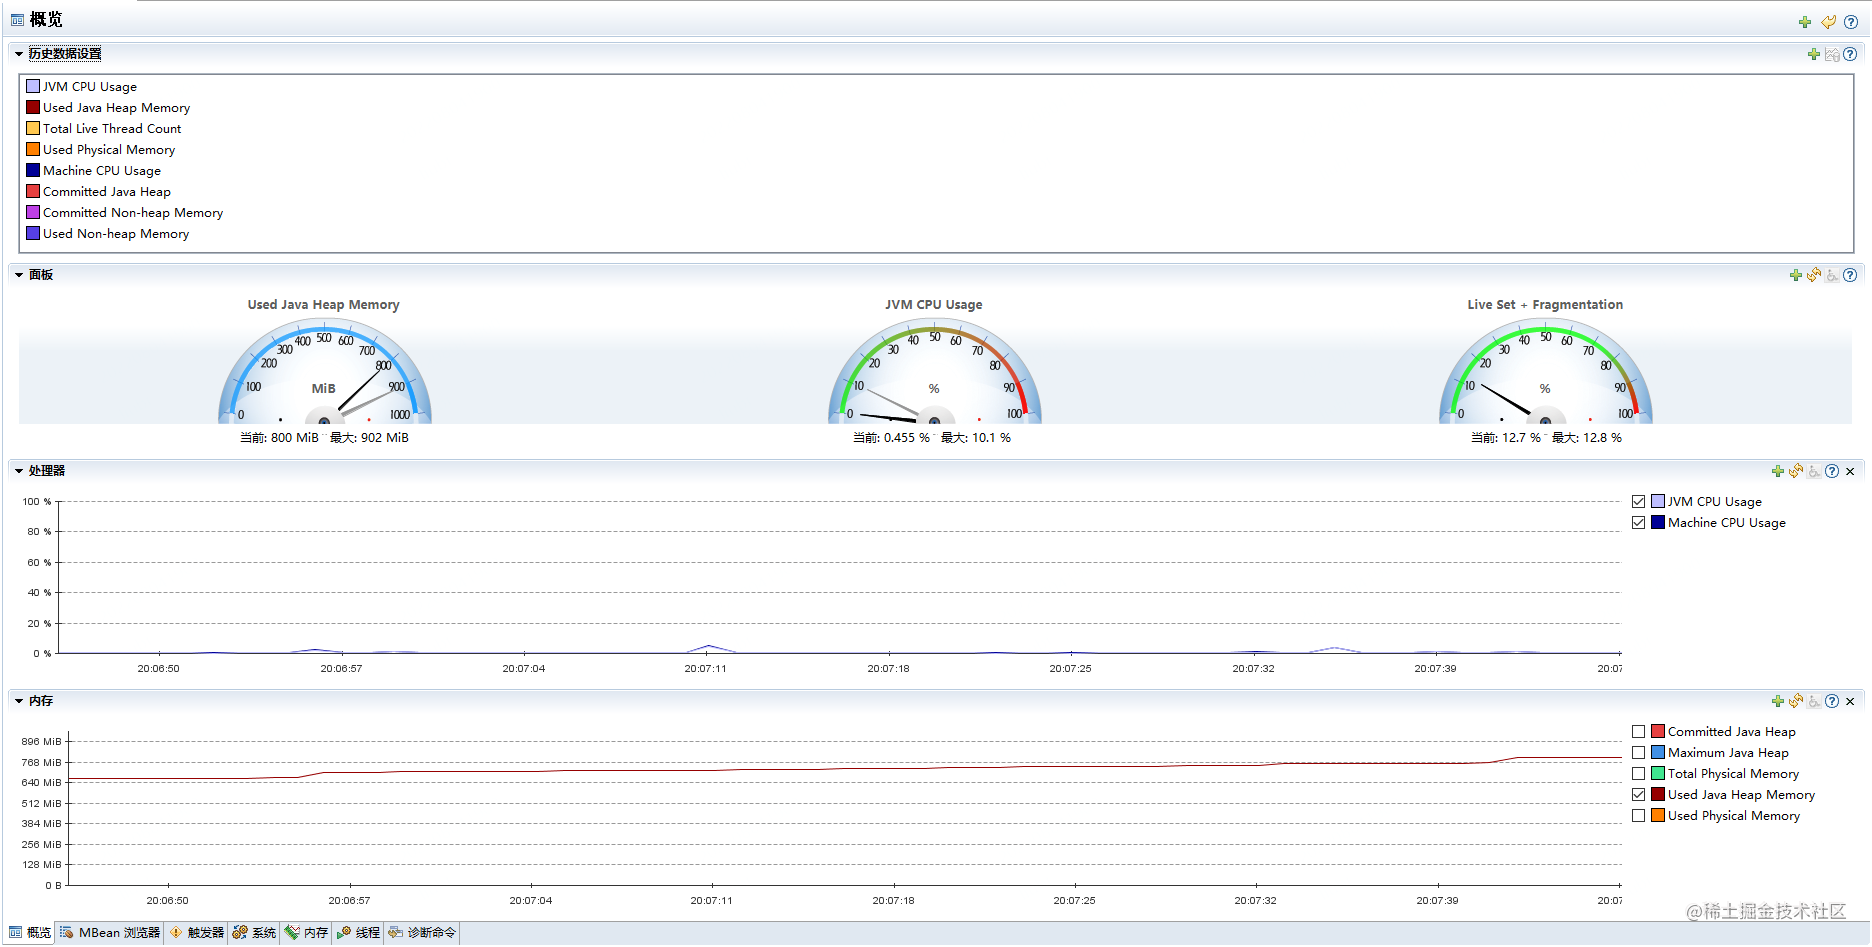Uncheck Machine CPU Usage in the 处理器 legend
This screenshot has height=947, width=1872.
[x=1638, y=523]
